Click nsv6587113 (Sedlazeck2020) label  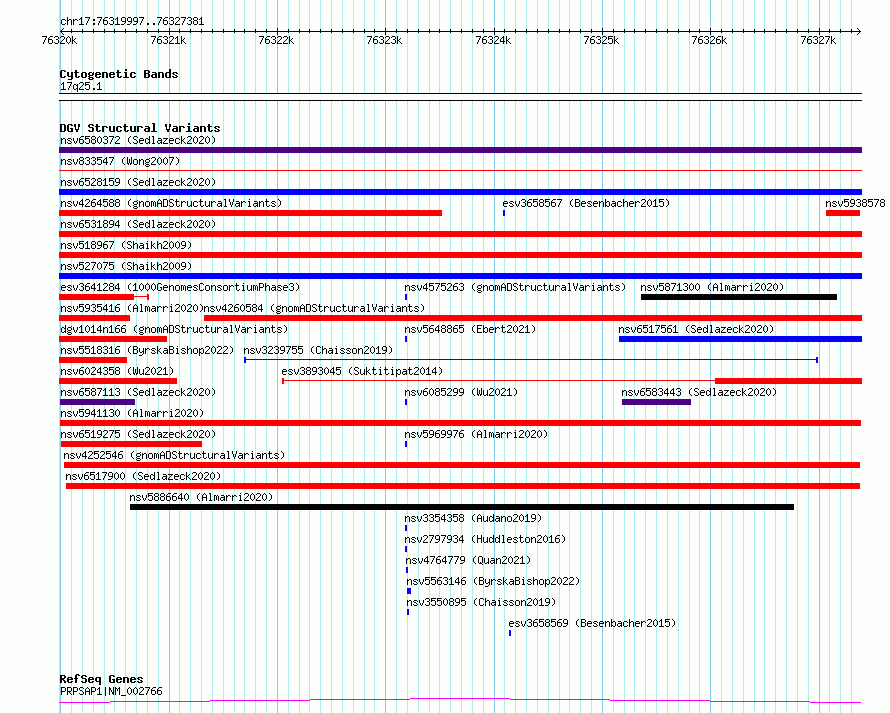coord(138,392)
